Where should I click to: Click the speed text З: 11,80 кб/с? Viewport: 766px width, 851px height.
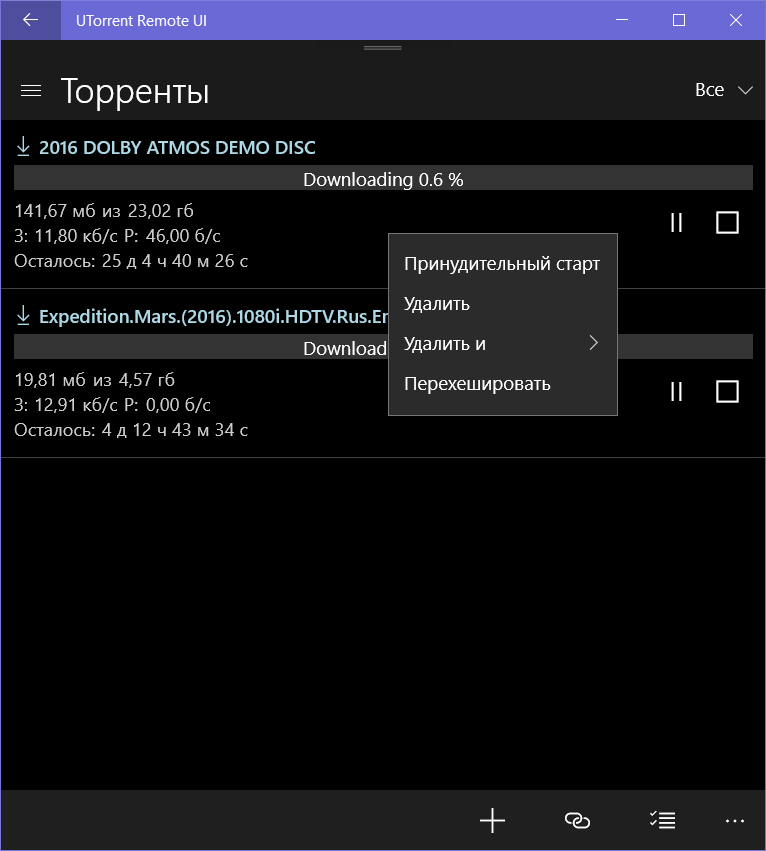pos(66,236)
